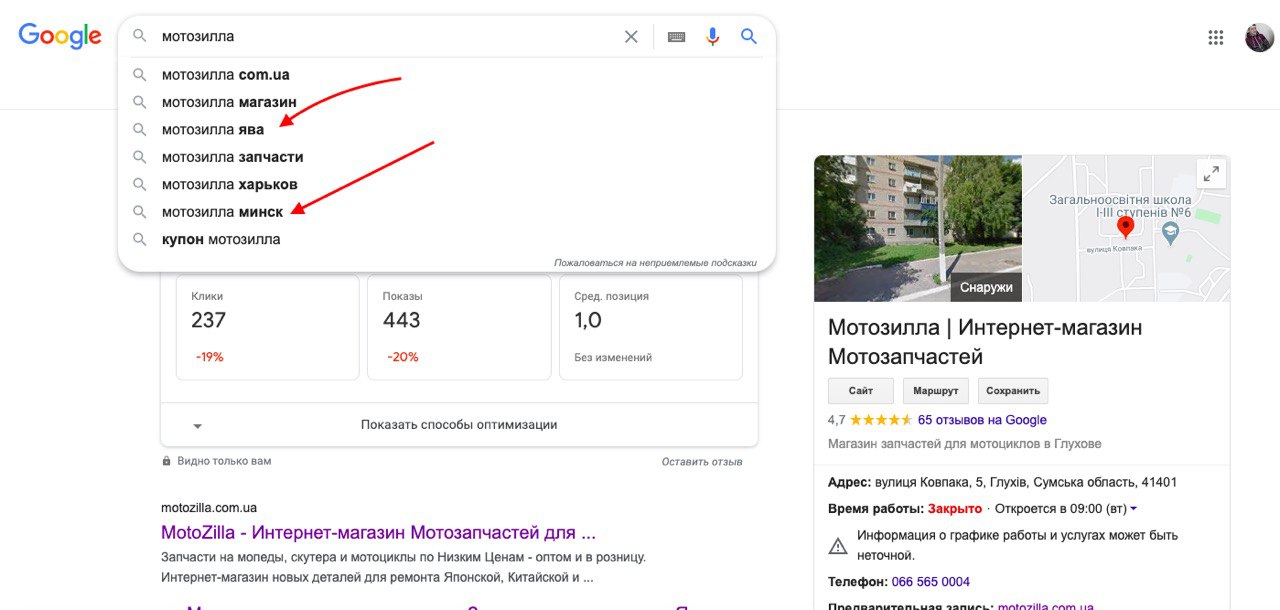Screen dimensions: 1280x610
Task: Open the Сред. позиция 1,0 card
Action: click(x=651, y=328)
